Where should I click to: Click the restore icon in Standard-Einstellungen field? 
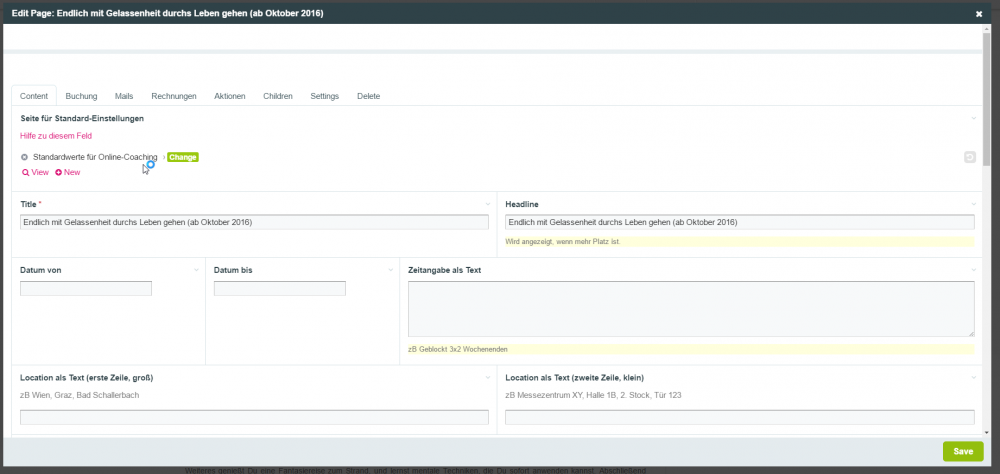[x=969, y=157]
